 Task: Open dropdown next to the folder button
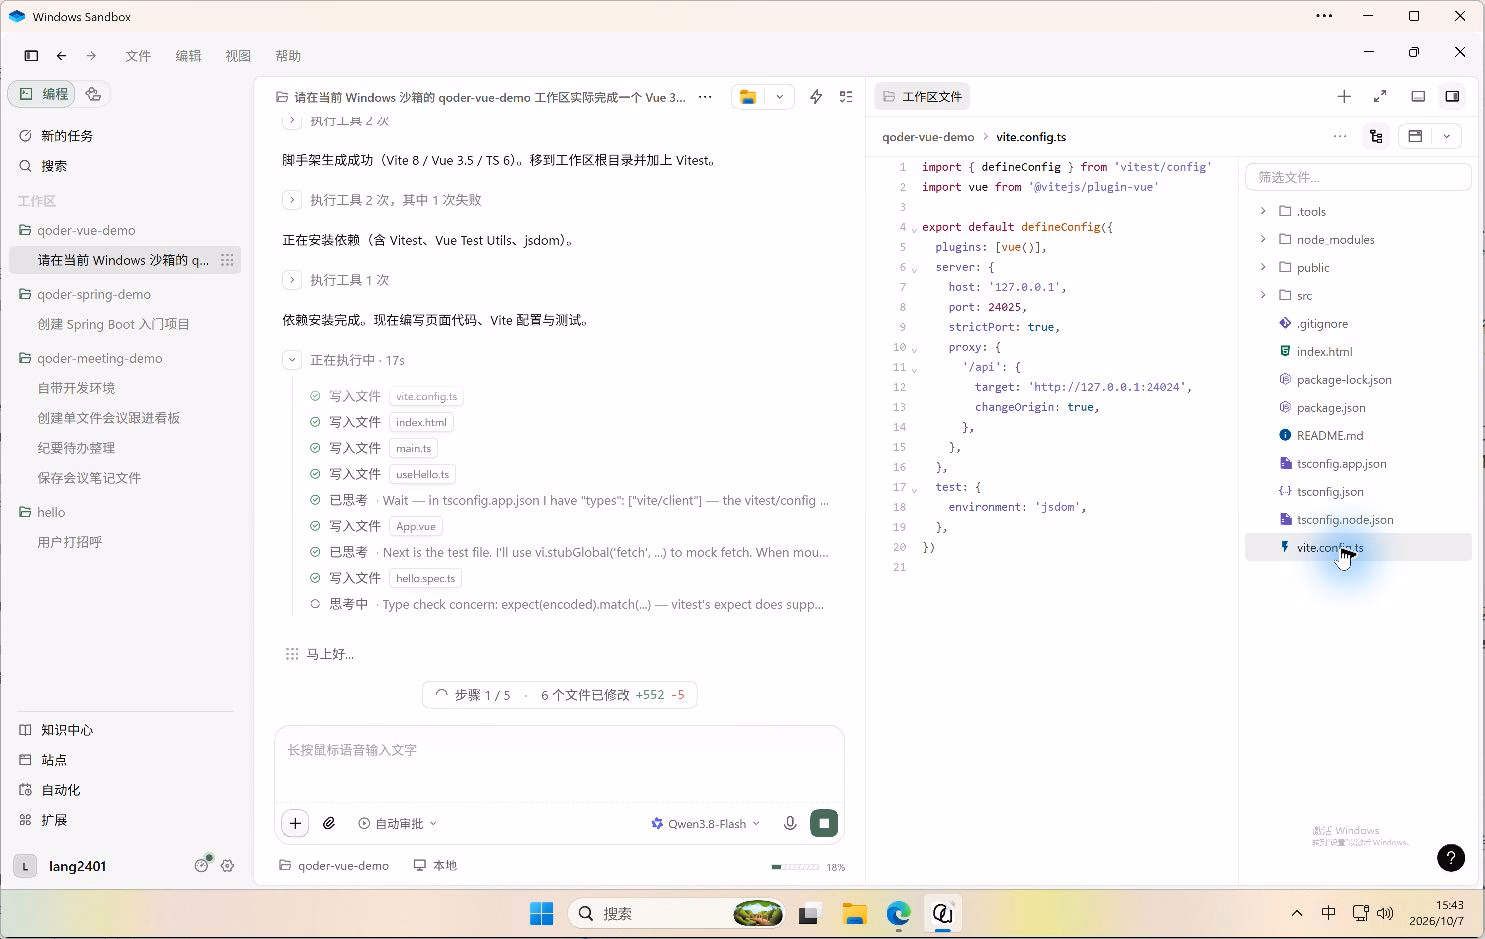click(779, 97)
